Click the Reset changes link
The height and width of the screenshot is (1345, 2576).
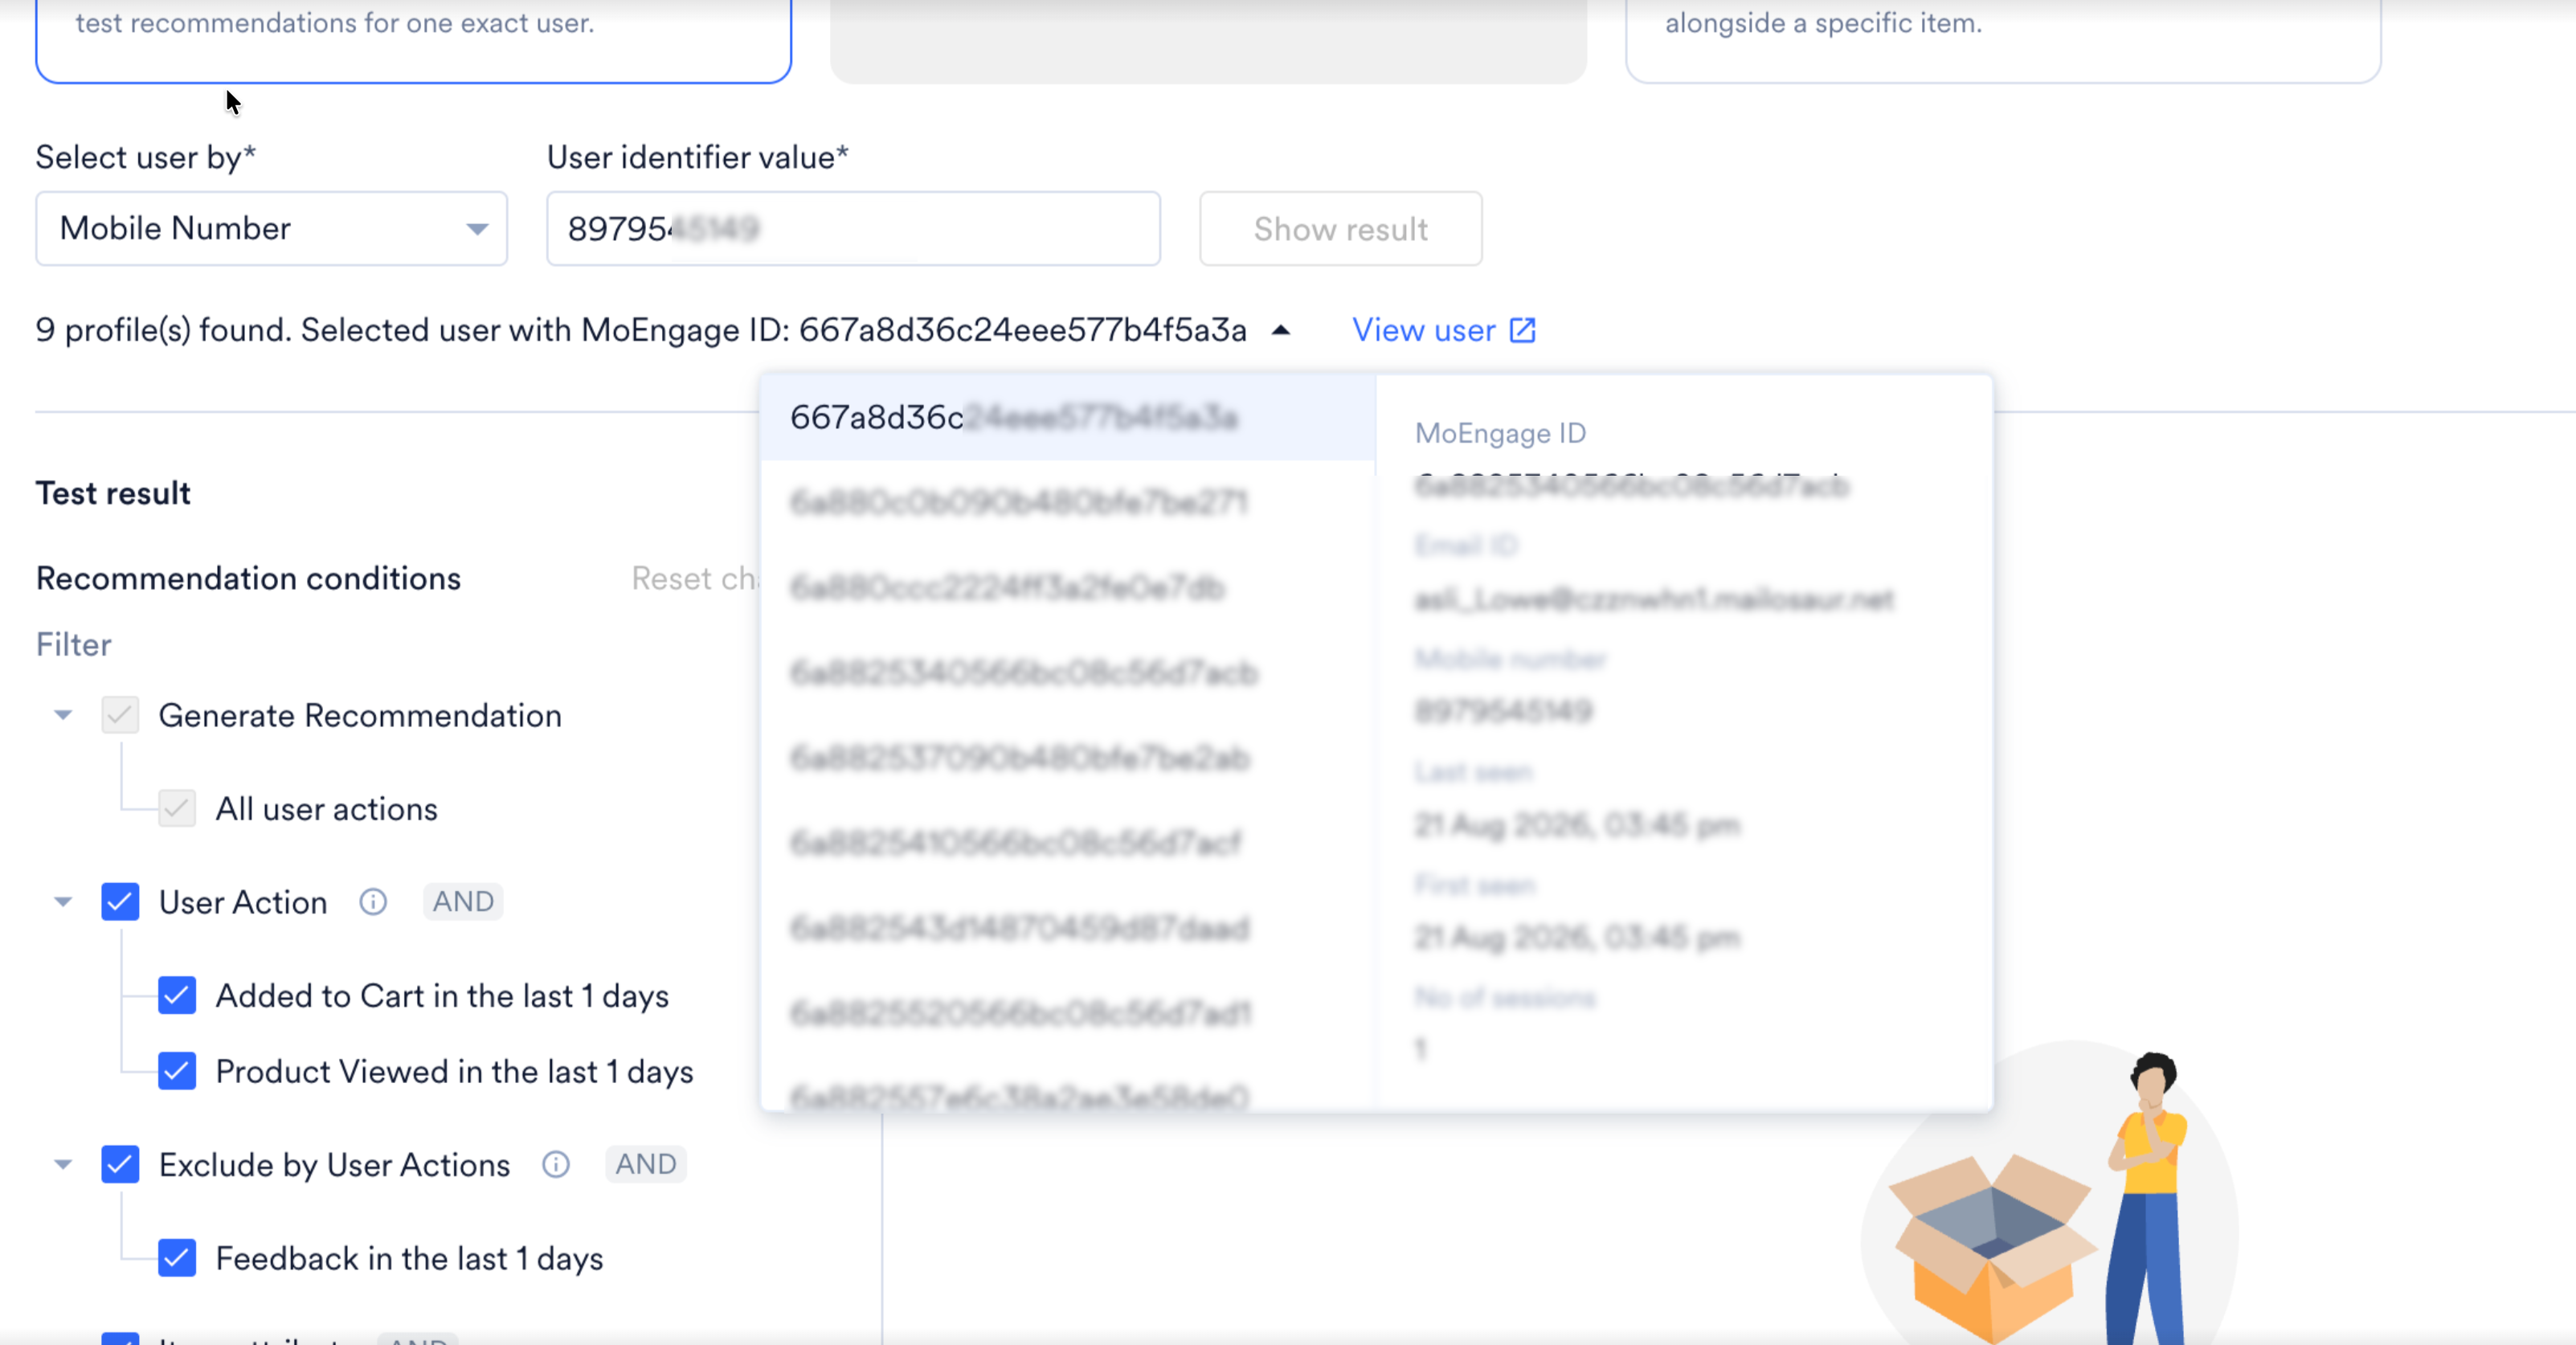695,578
